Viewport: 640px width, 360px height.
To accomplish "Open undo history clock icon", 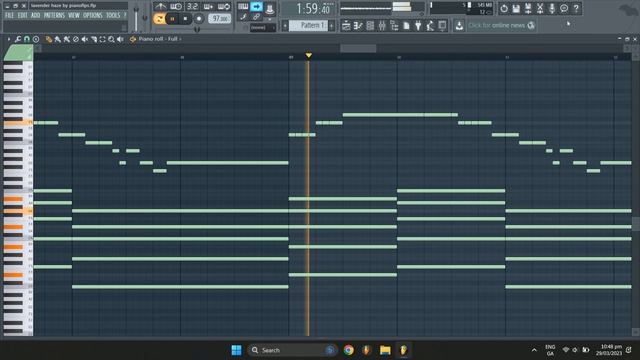I will coord(504,8).
